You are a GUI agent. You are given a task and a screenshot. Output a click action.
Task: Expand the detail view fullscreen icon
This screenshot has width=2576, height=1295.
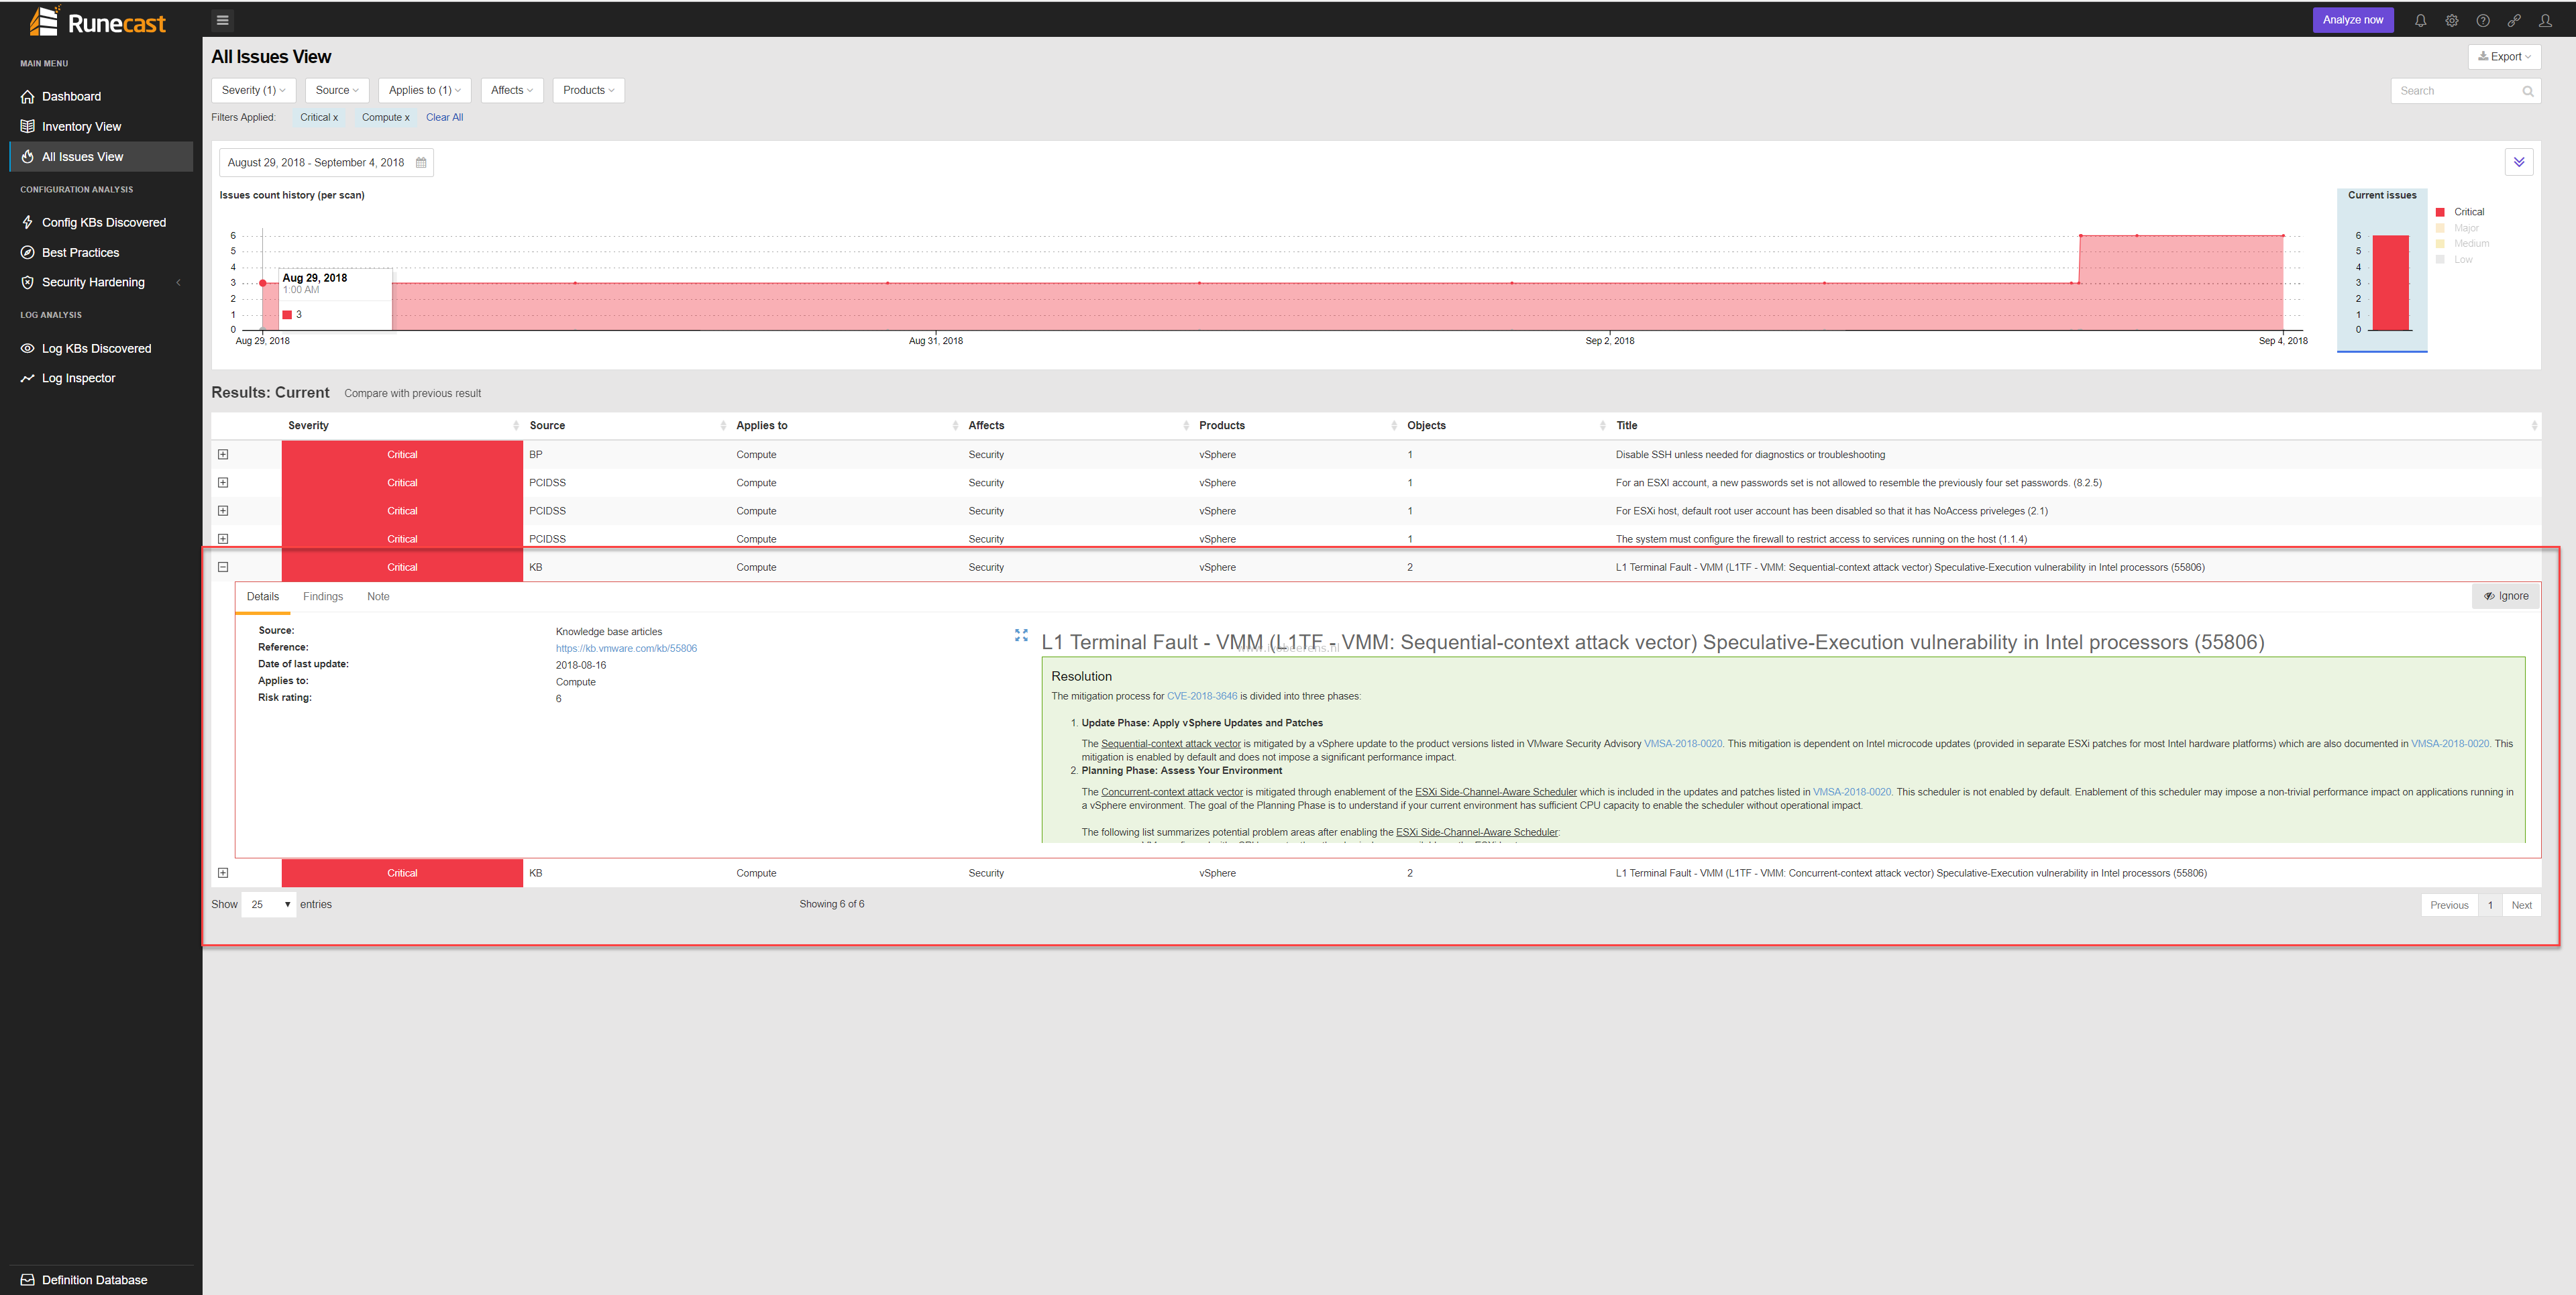pyautogui.click(x=1021, y=635)
